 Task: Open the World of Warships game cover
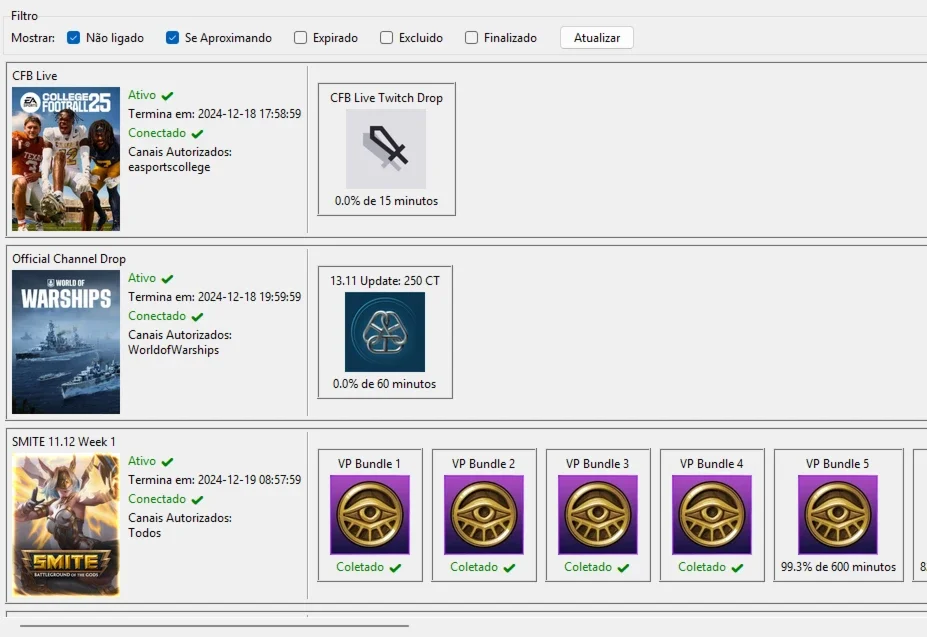[x=66, y=342]
